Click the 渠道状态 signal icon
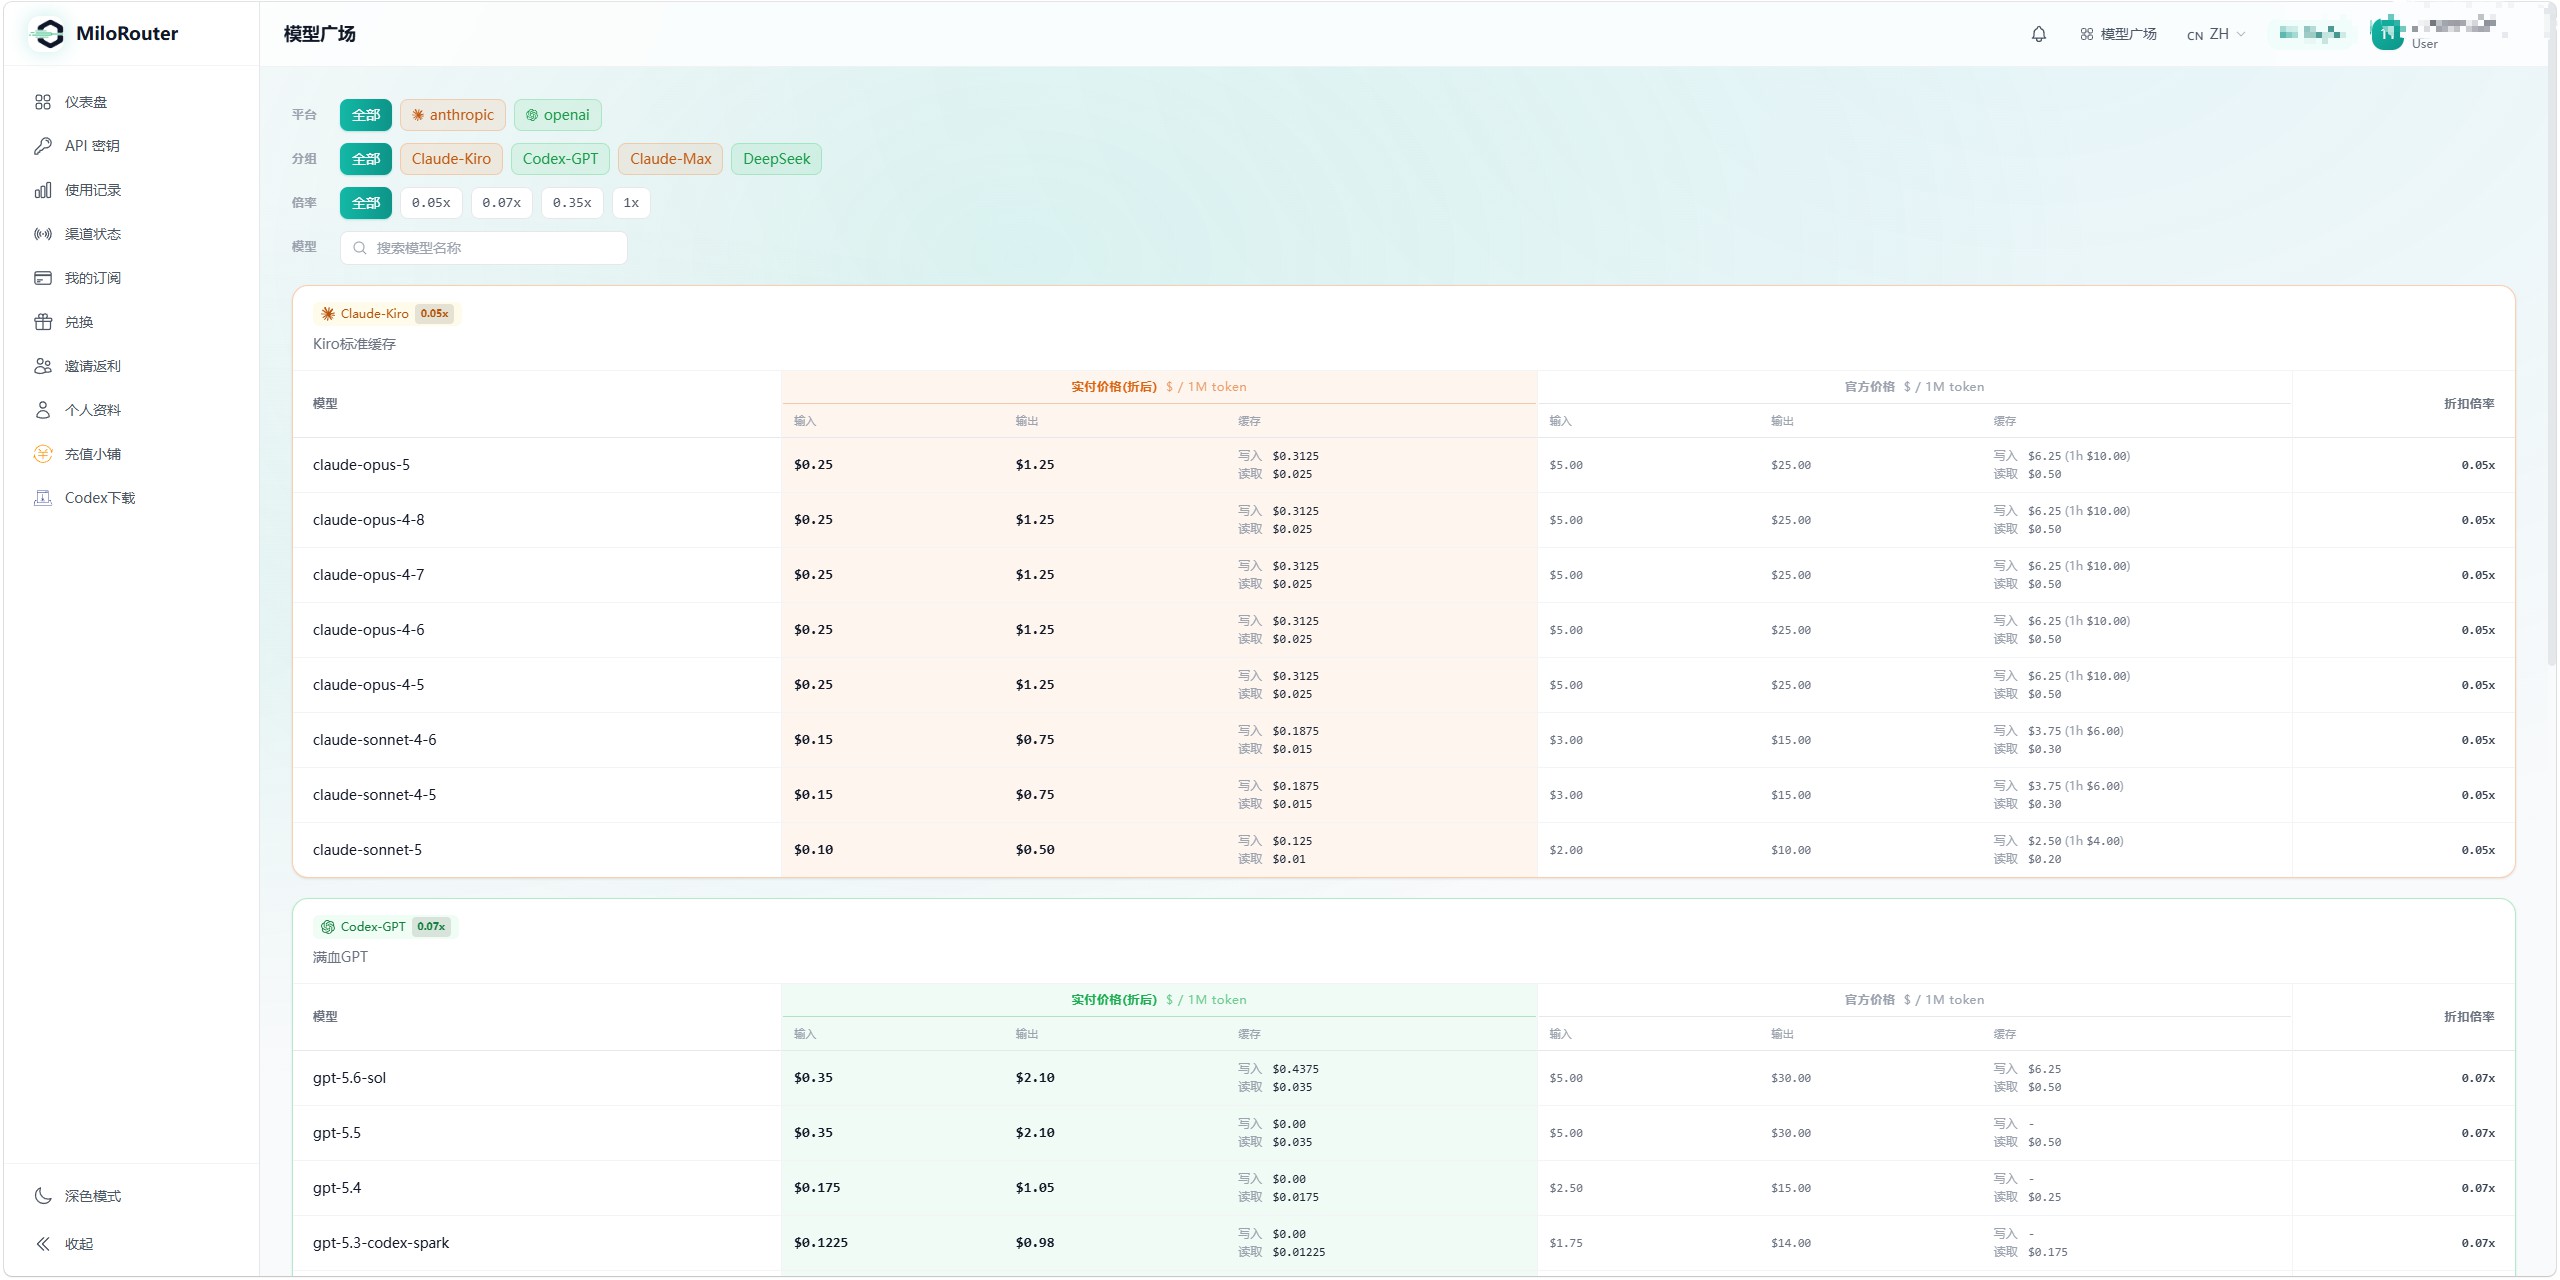 (x=43, y=234)
